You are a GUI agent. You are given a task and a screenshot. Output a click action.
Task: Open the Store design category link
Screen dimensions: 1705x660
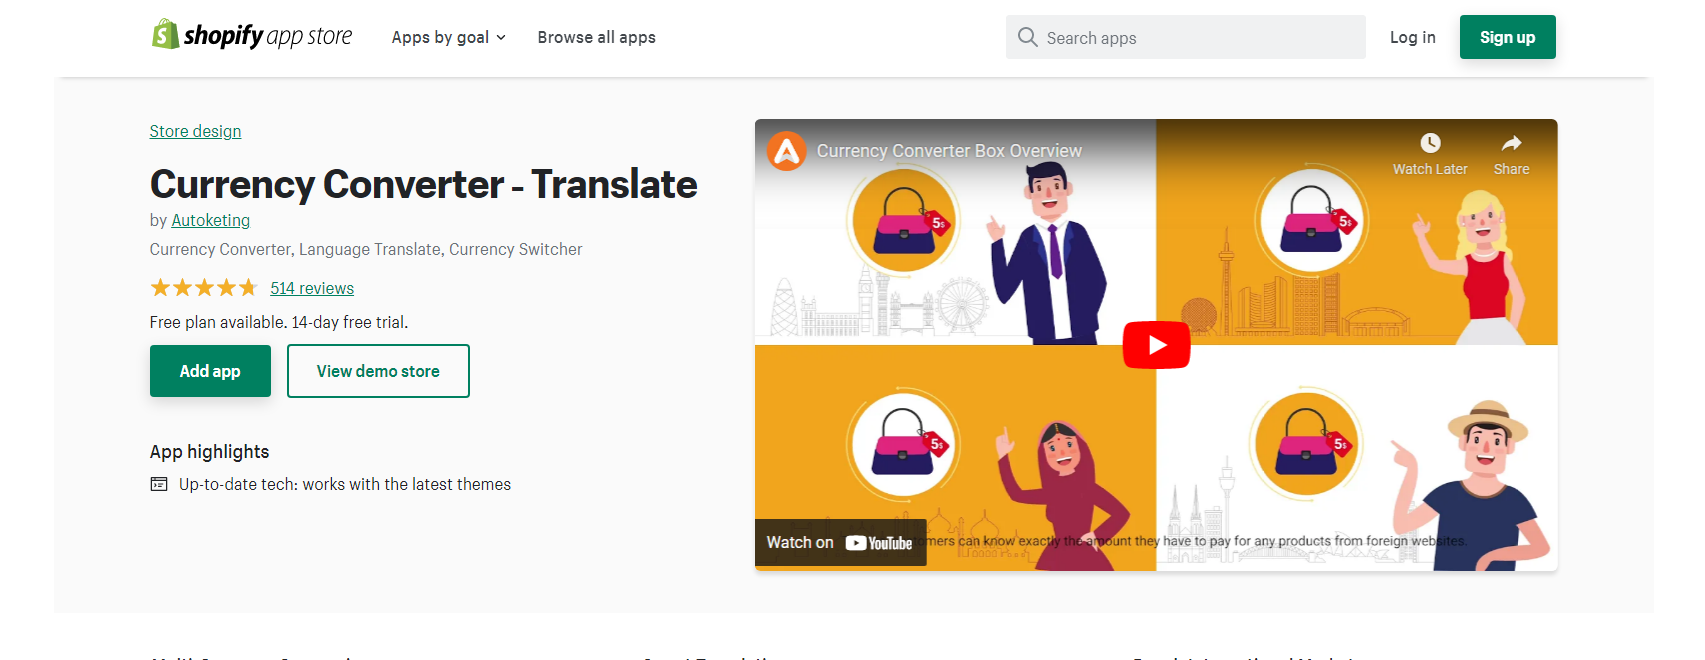195,131
